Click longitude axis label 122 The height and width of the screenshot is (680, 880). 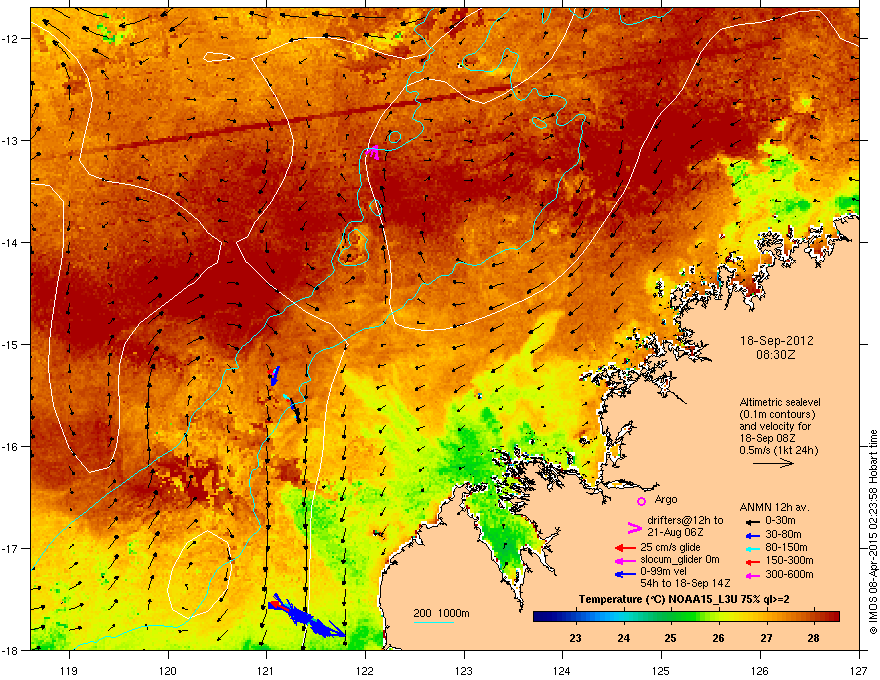click(365, 670)
